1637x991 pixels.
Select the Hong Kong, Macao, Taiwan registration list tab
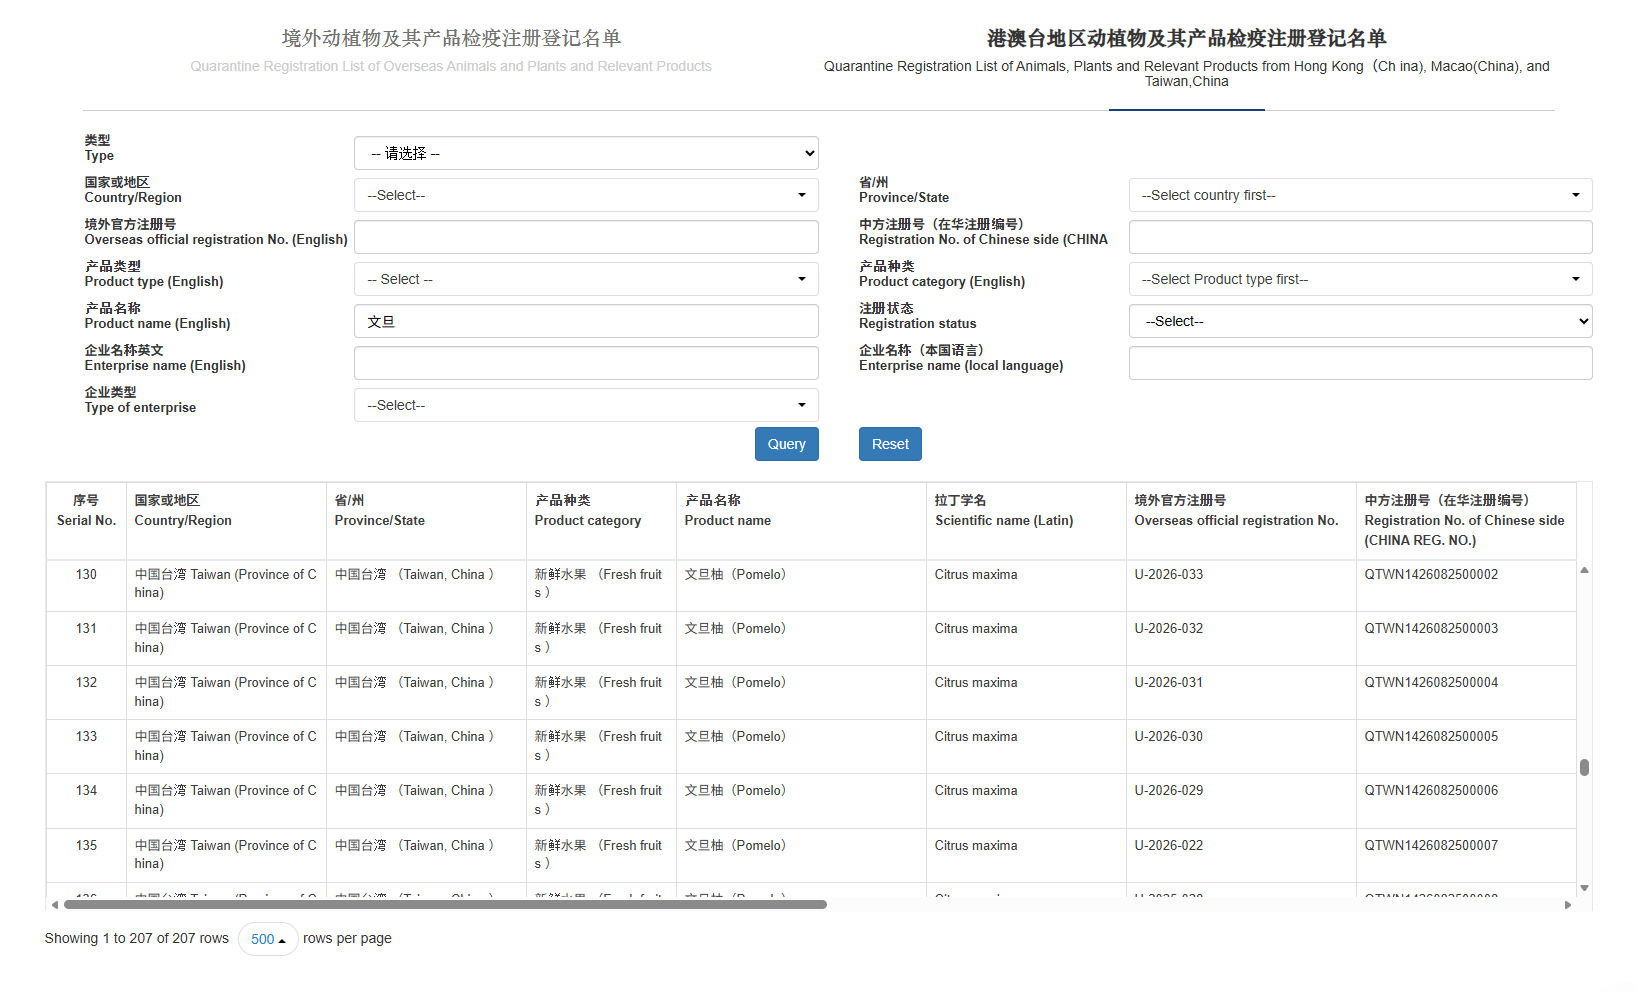pyautogui.click(x=1186, y=58)
